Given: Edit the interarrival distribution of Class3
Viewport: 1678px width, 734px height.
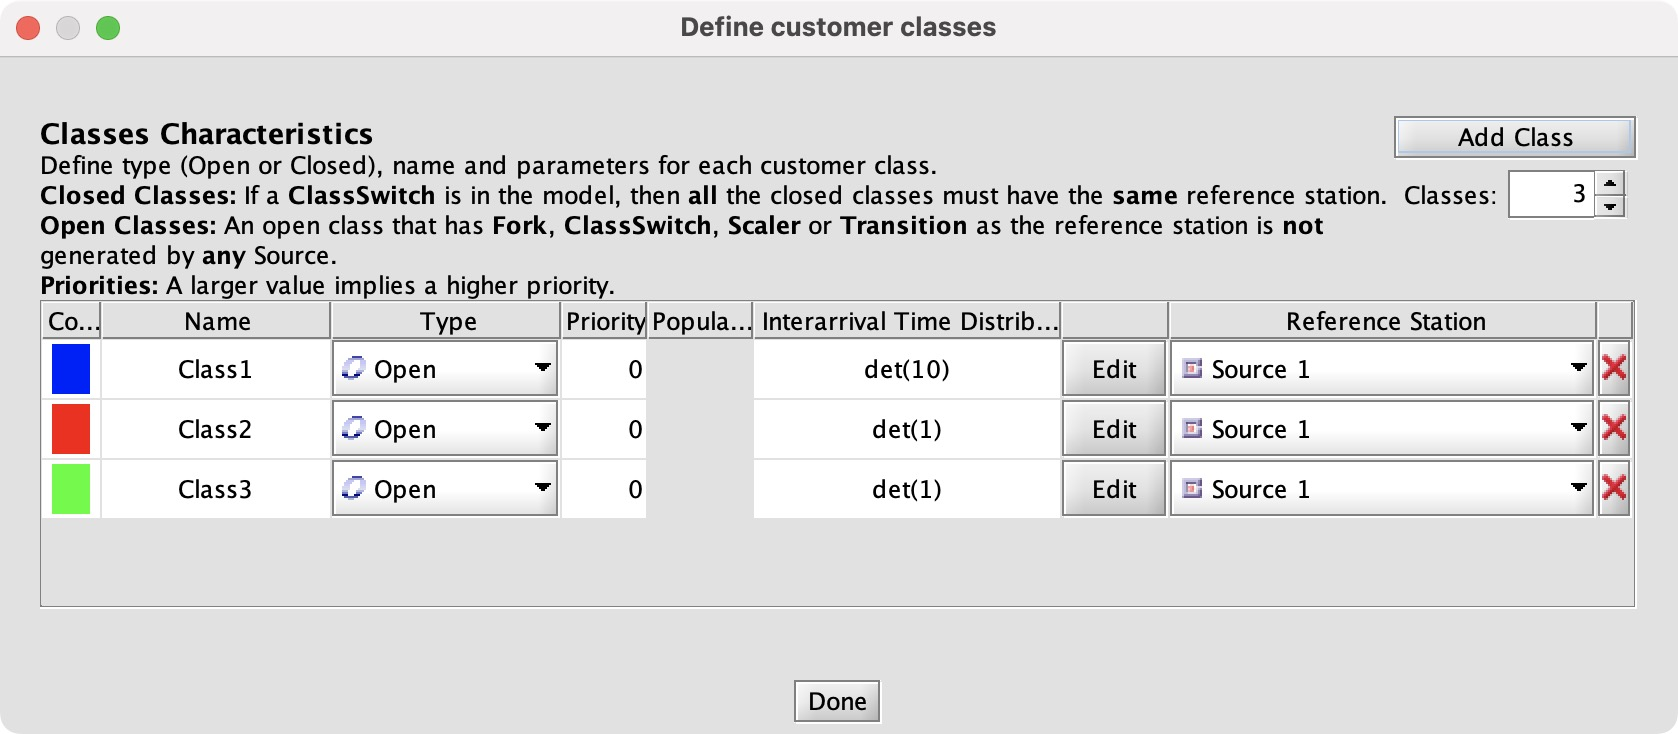Looking at the screenshot, I should [1114, 489].
